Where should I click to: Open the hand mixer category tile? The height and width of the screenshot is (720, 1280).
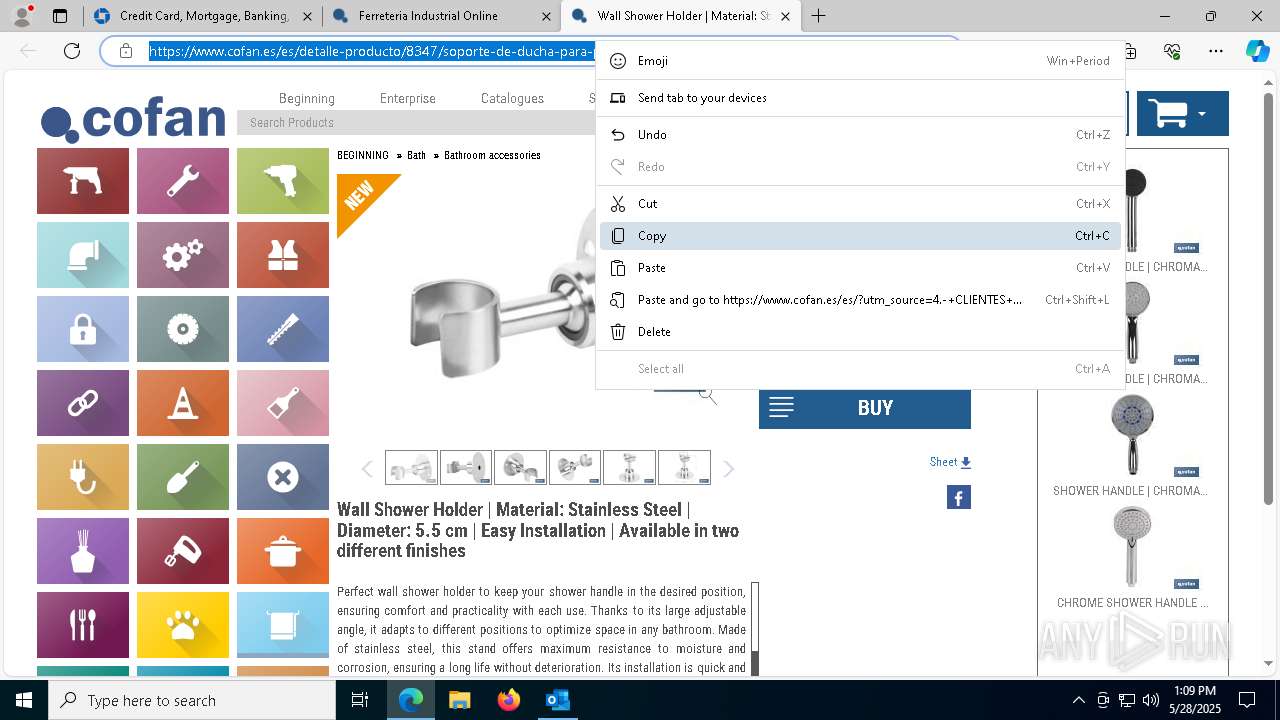(x=183, y=551)
